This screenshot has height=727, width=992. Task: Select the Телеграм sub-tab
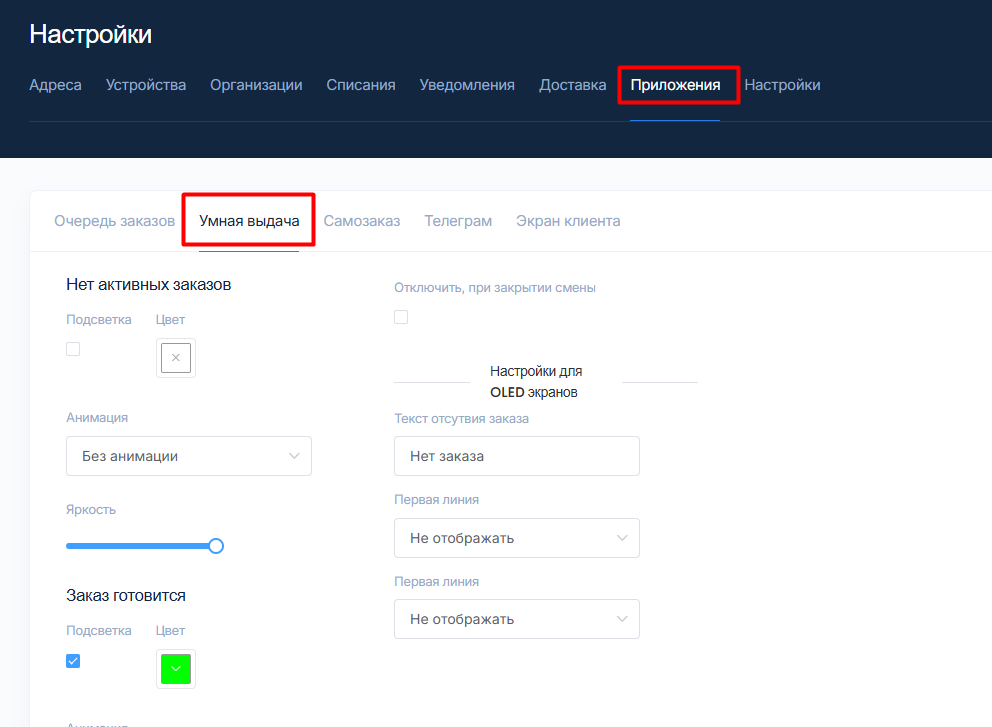point(458,221)
